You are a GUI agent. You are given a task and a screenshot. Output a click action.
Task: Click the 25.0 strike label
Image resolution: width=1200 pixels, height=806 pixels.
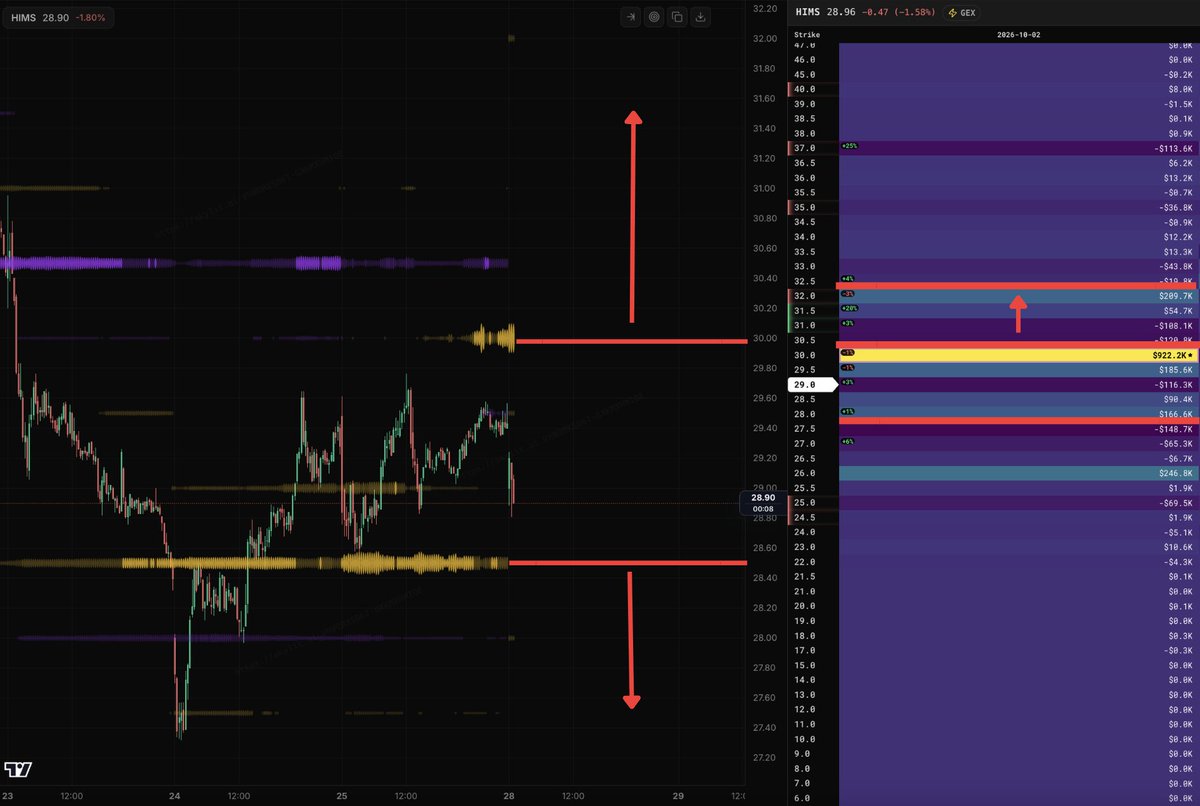804,502
